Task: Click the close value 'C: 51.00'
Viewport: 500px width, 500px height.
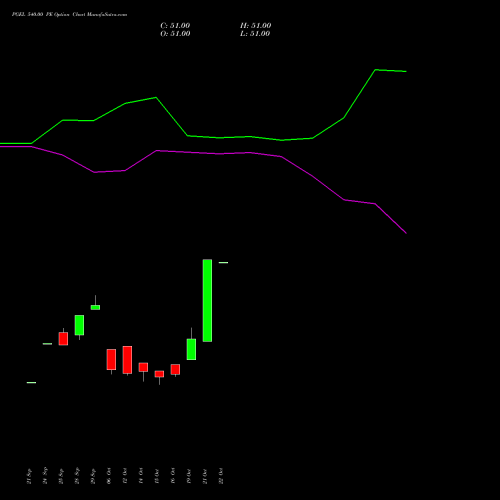Action: (x=175, y=26)
